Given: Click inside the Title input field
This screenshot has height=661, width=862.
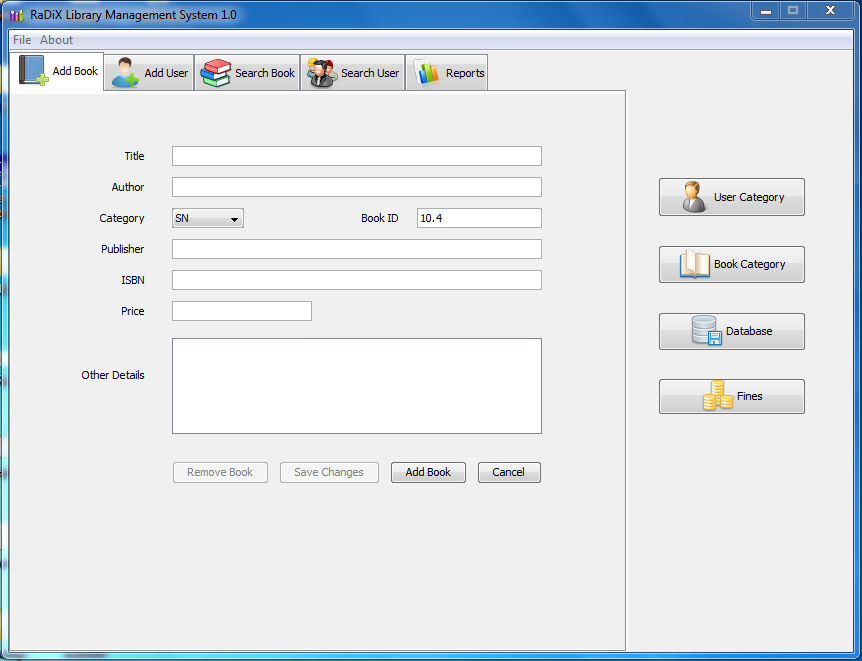Looking at the screenshot, I should (x=356, y=156).
